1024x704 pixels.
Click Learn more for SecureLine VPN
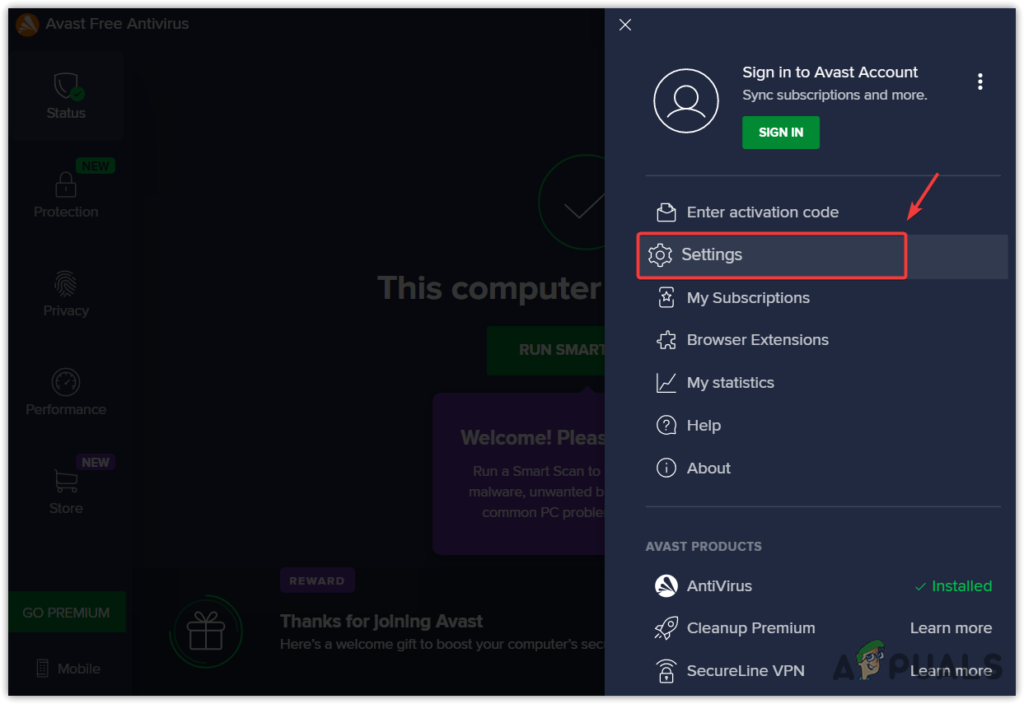tap(951, 671)
